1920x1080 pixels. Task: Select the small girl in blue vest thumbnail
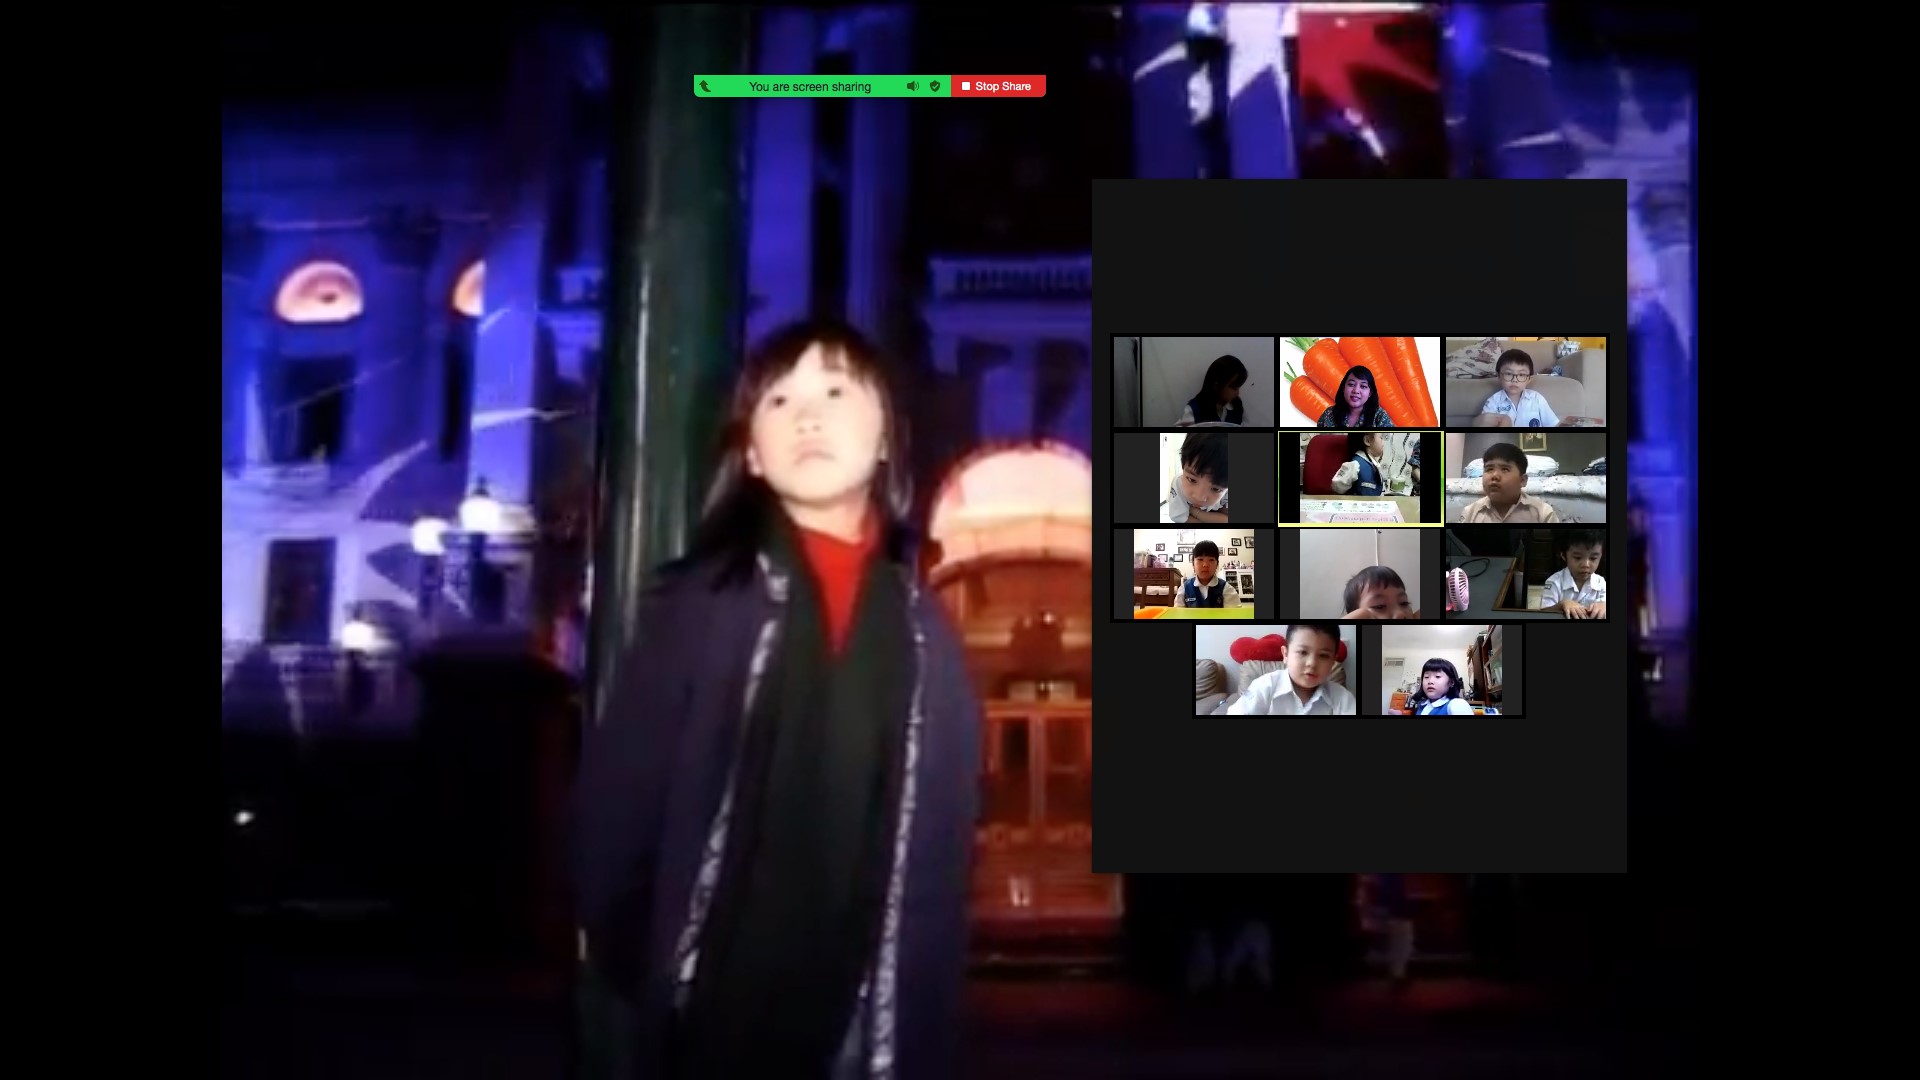[1442, 670]
